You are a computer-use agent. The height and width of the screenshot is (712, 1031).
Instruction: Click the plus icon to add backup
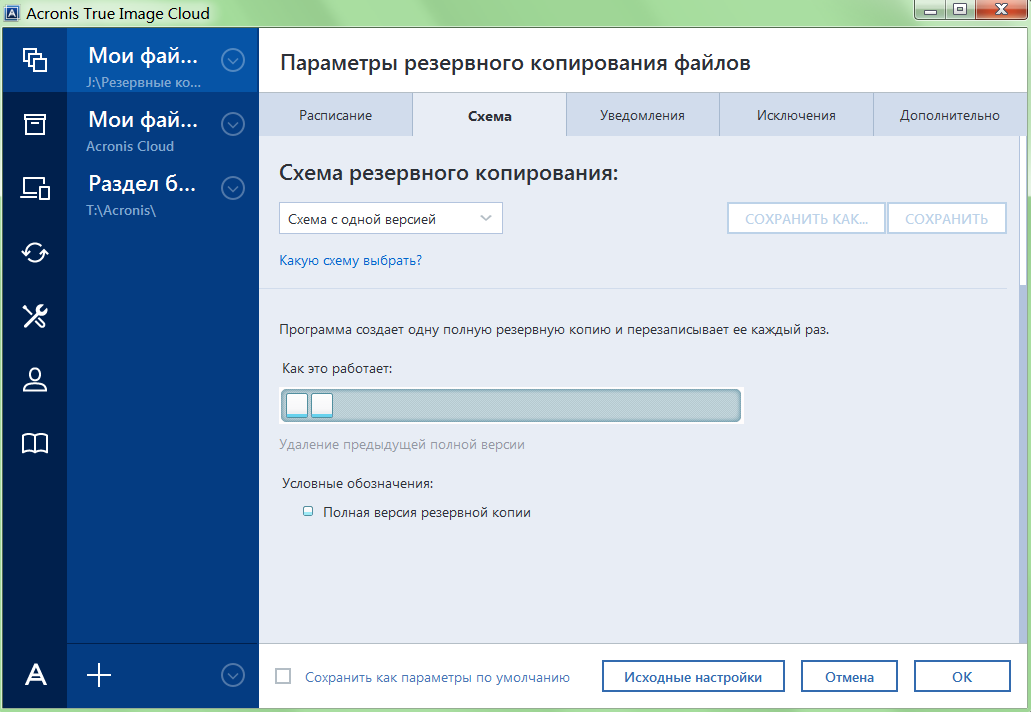(99, 676)
